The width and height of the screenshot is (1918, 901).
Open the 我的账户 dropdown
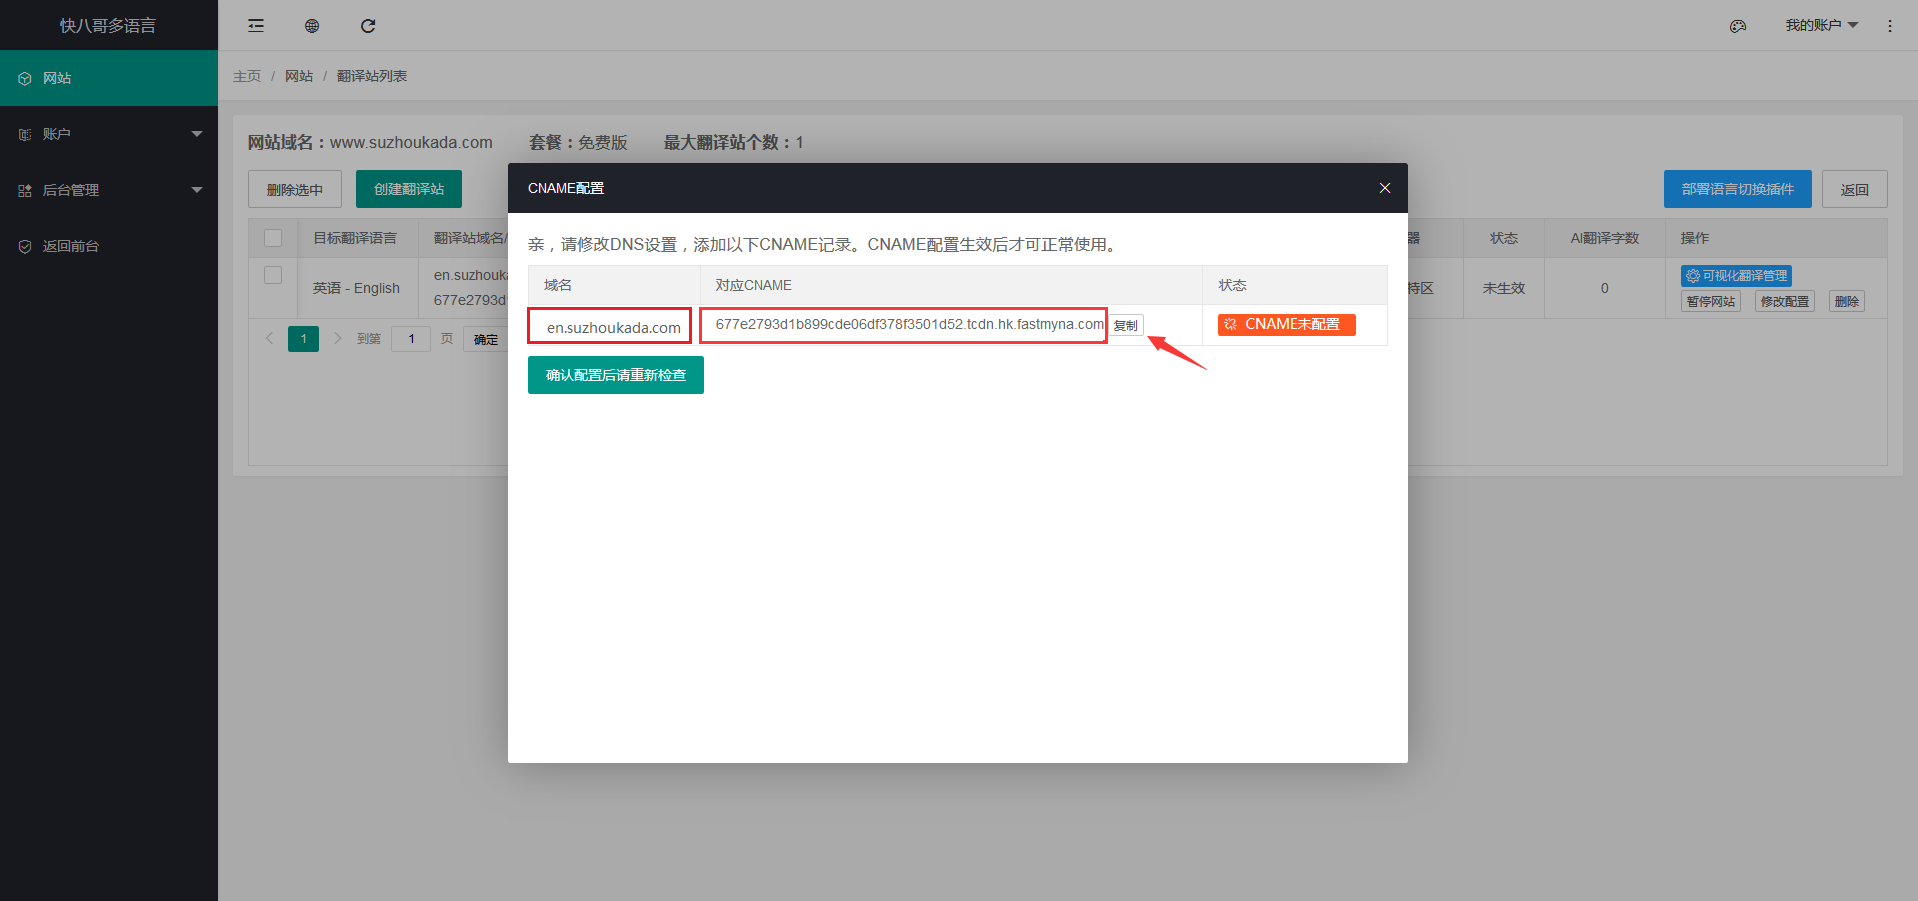[1820, 25]
